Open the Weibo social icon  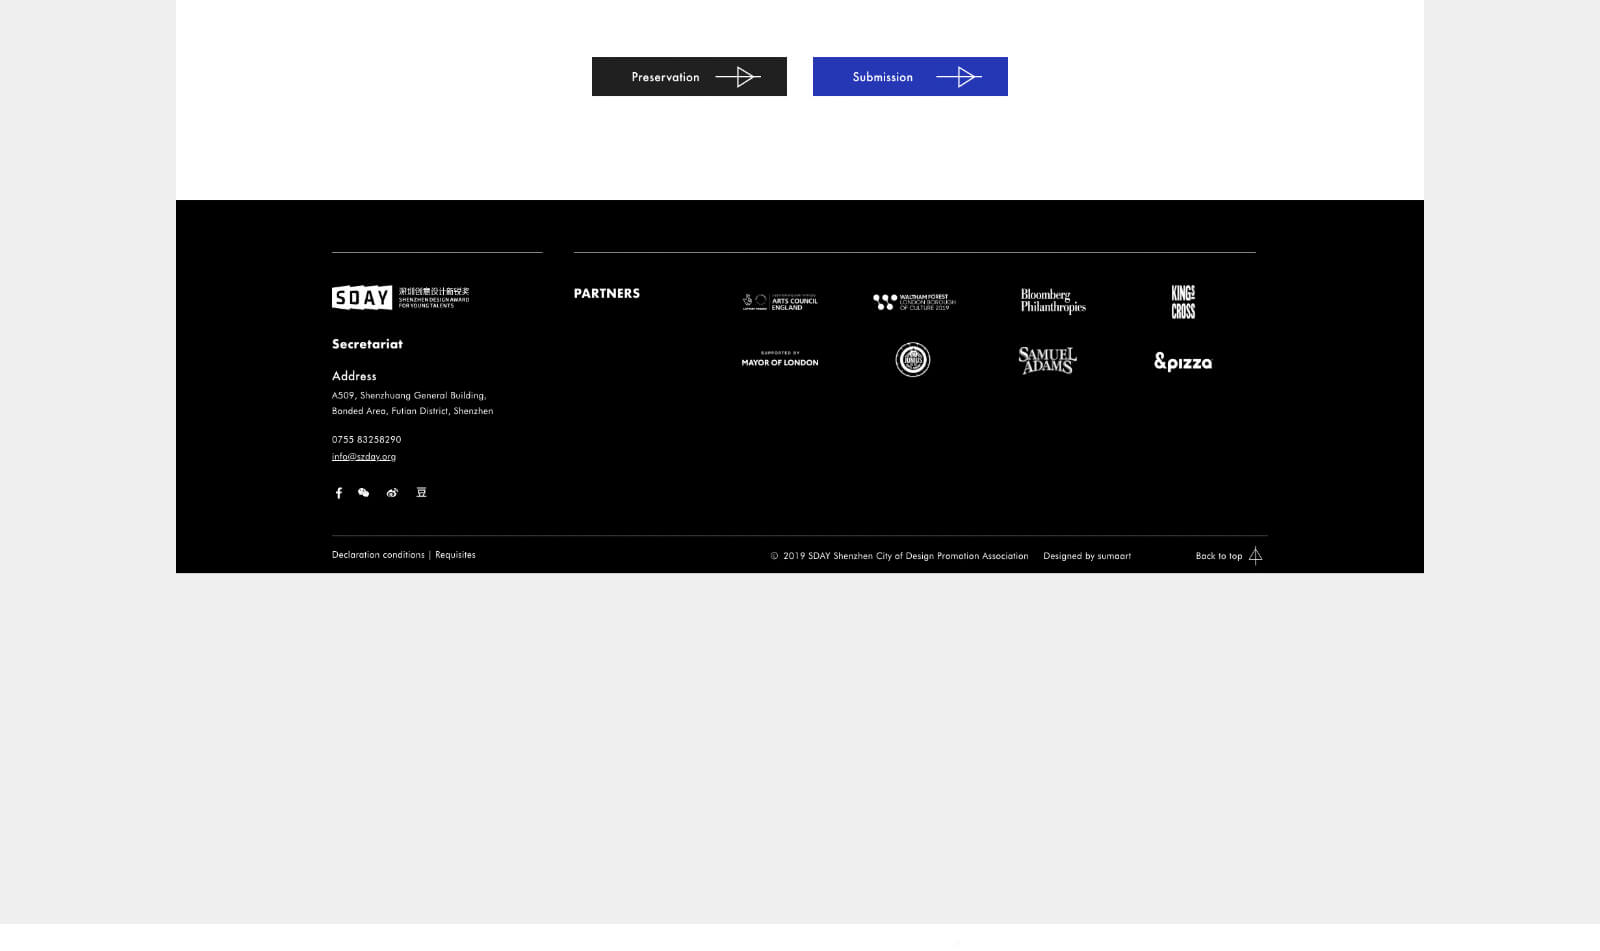click(392, 493)
